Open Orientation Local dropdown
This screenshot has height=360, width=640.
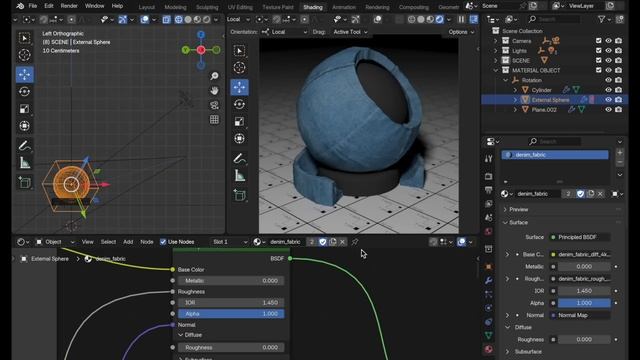pyautogui.click(x=284, y=32)
